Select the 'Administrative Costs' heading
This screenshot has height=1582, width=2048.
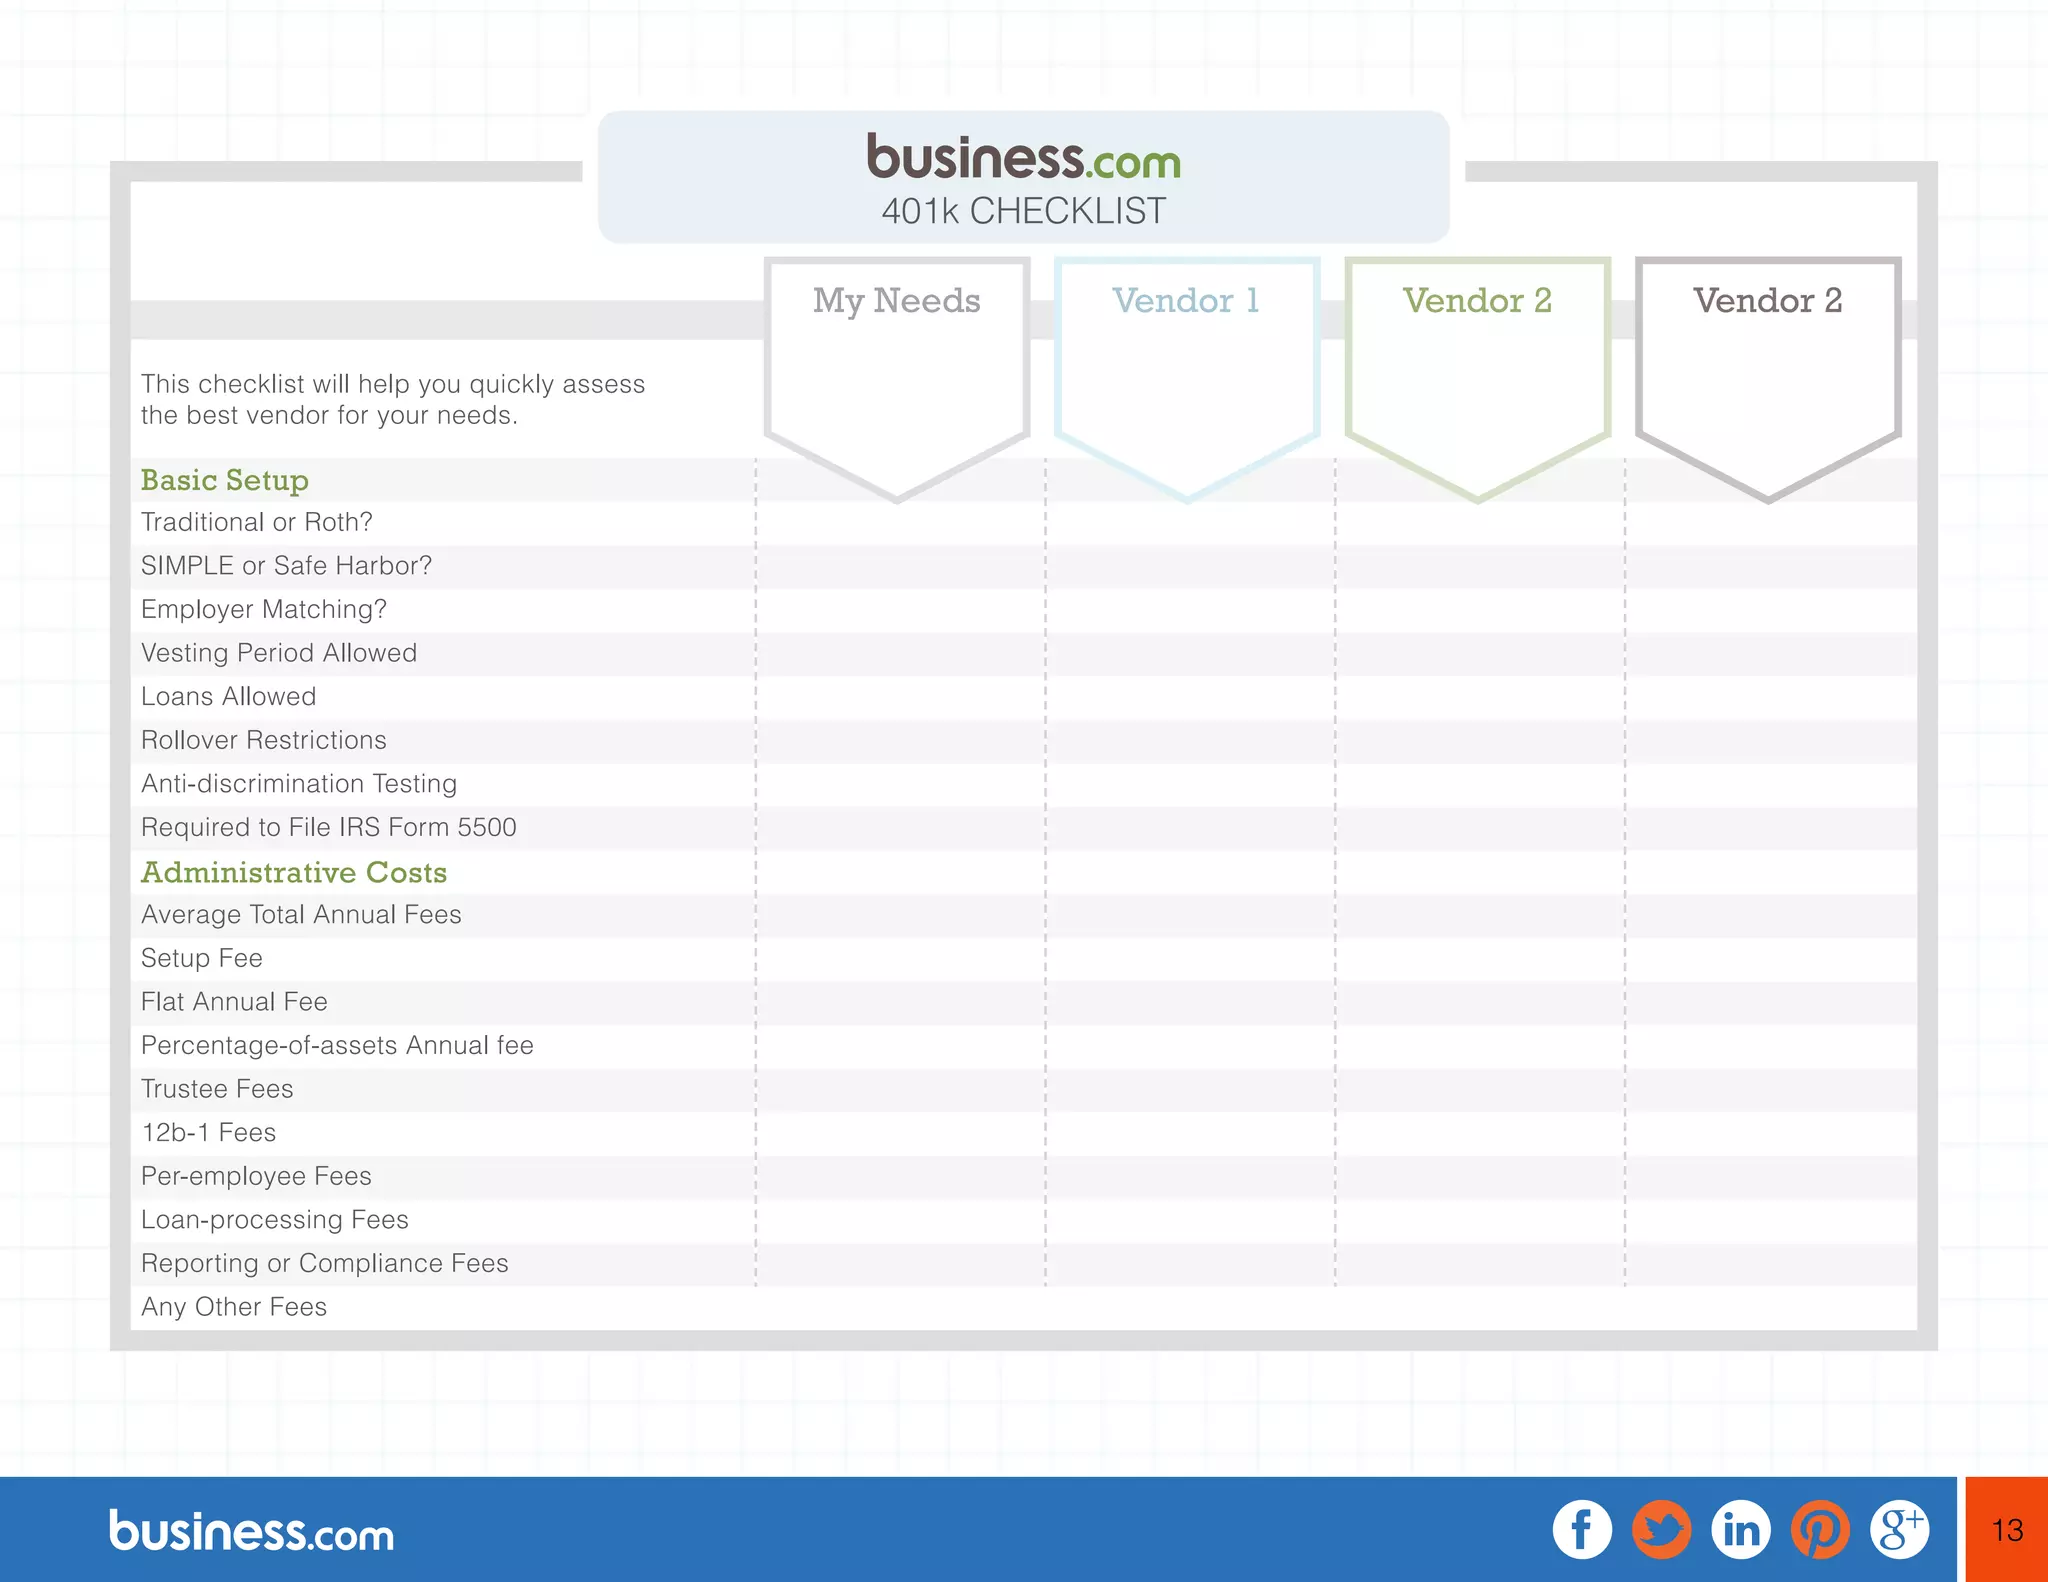[293, 872]
